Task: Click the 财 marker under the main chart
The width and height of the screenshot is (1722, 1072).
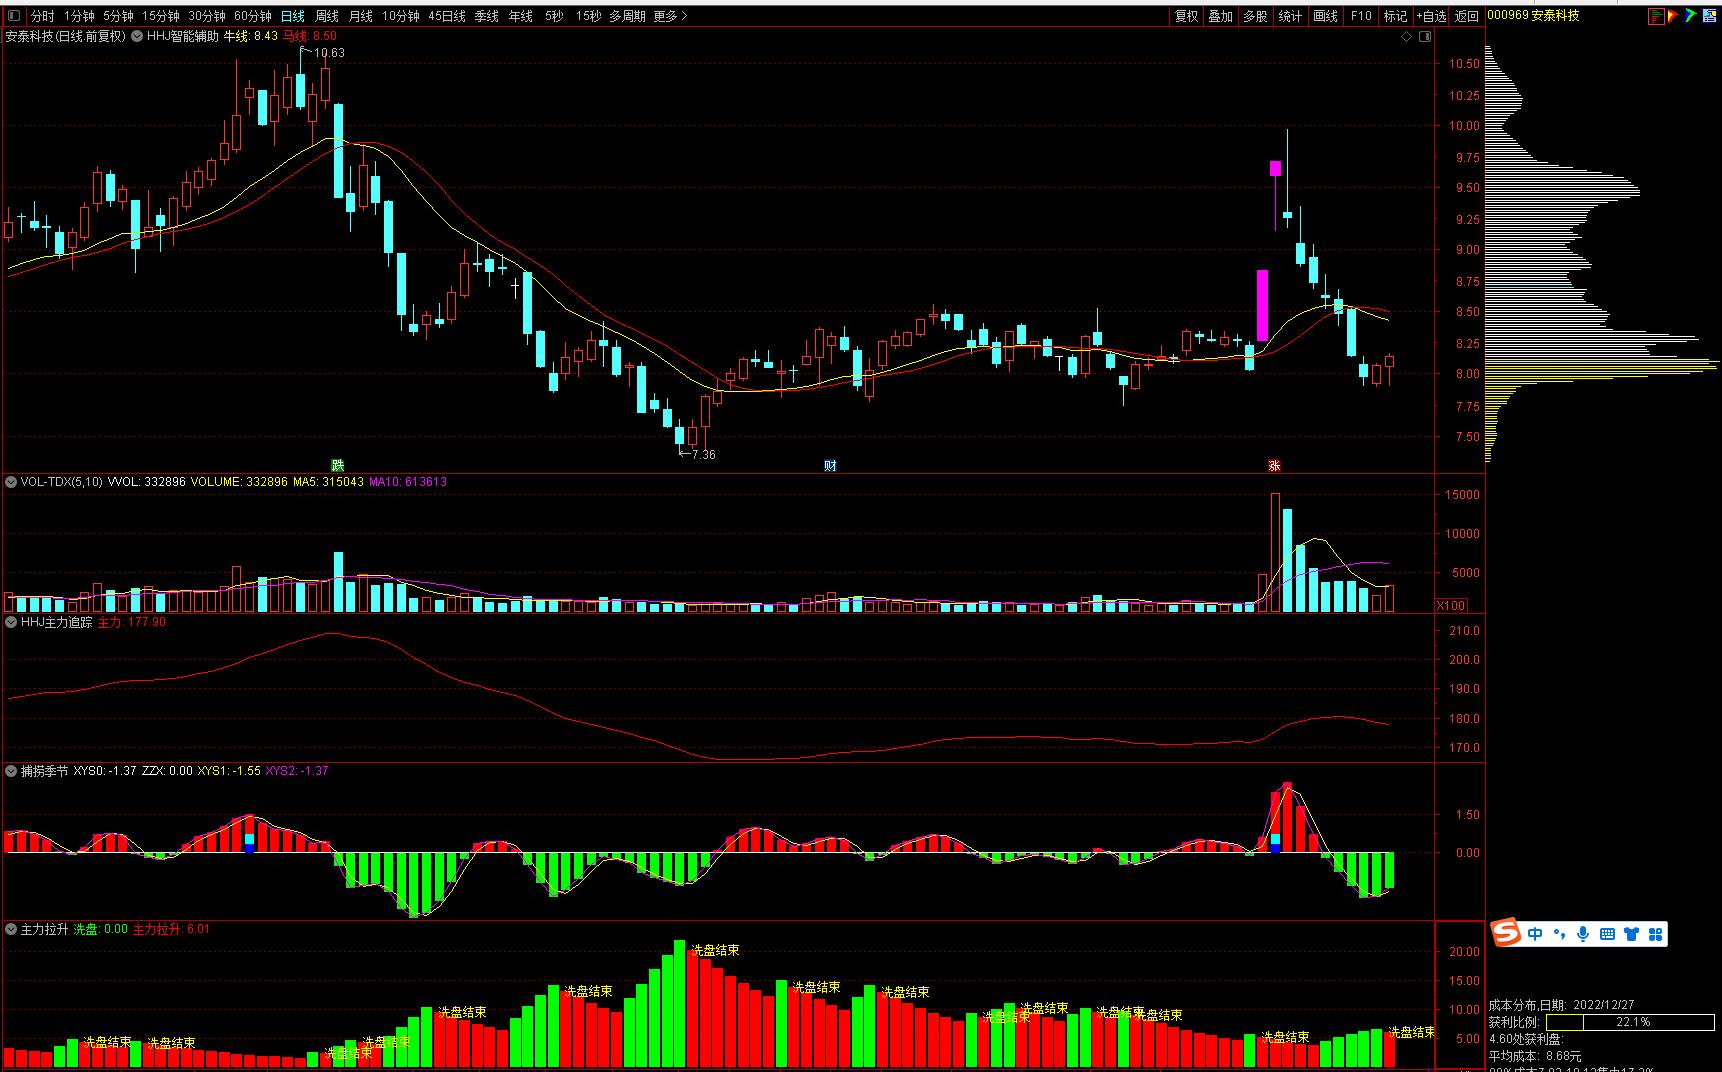Action: pyautogui.click(x=830, y=466)
